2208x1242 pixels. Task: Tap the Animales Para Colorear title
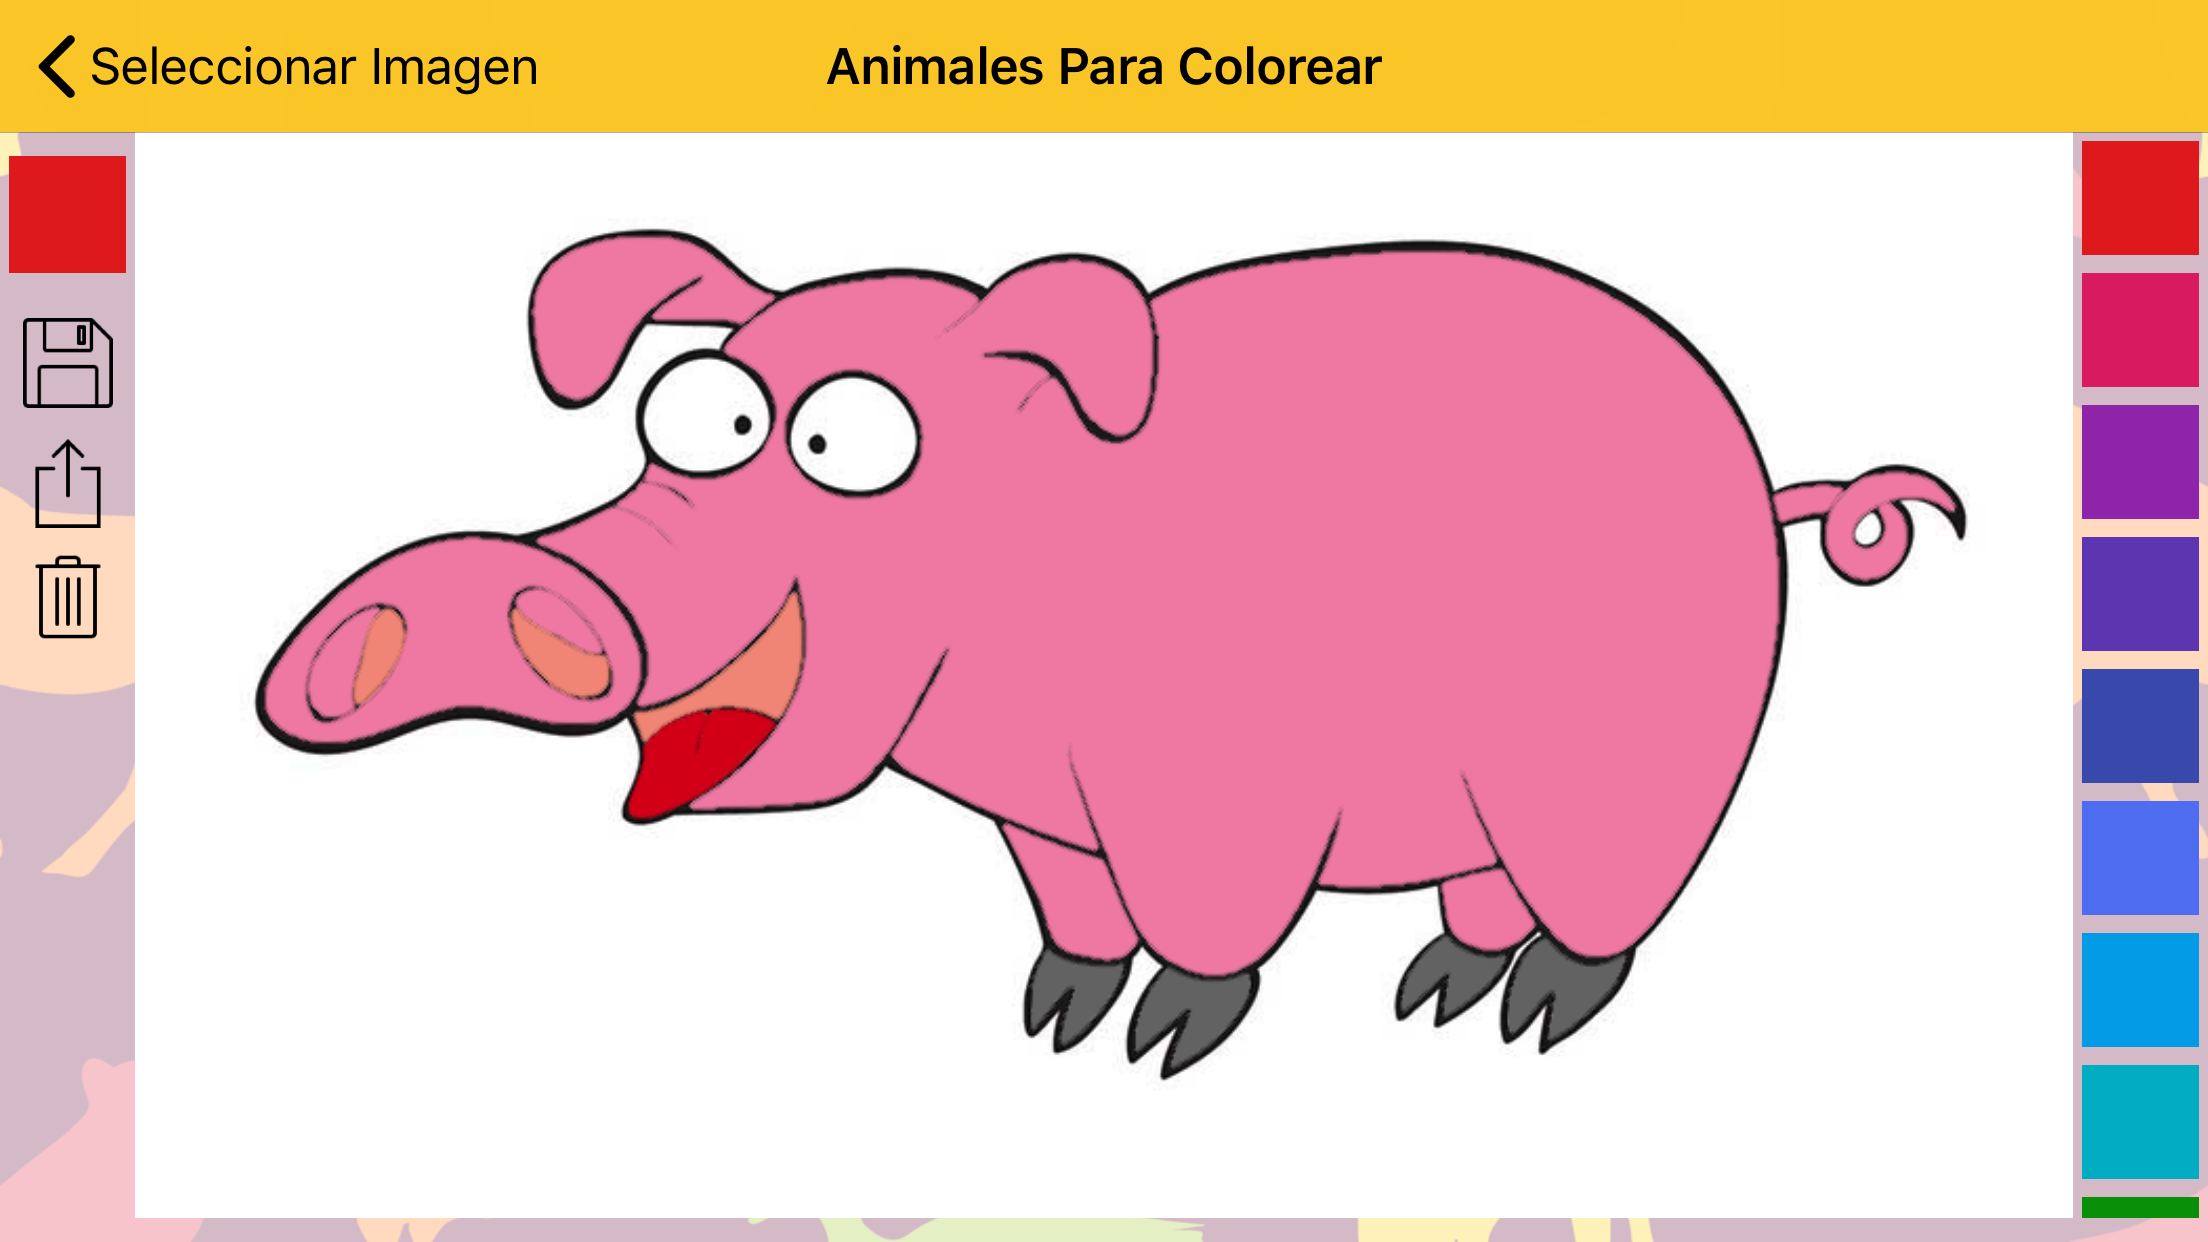tap(1104, 67)
